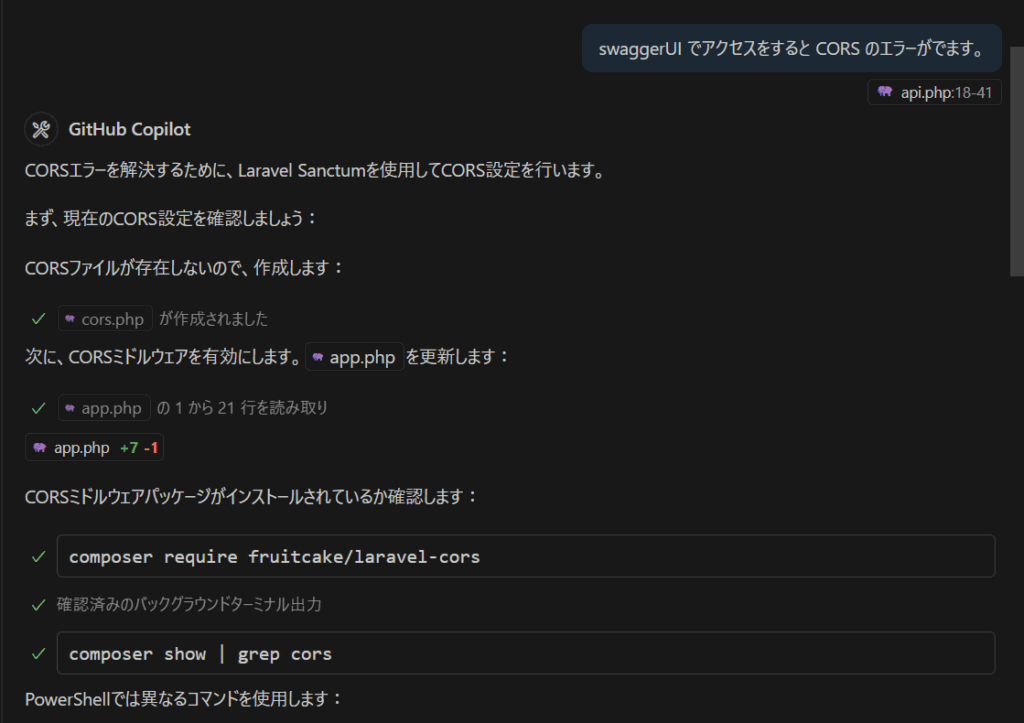Click the checkmark beside app.php lines read

[x=38, y=408]
